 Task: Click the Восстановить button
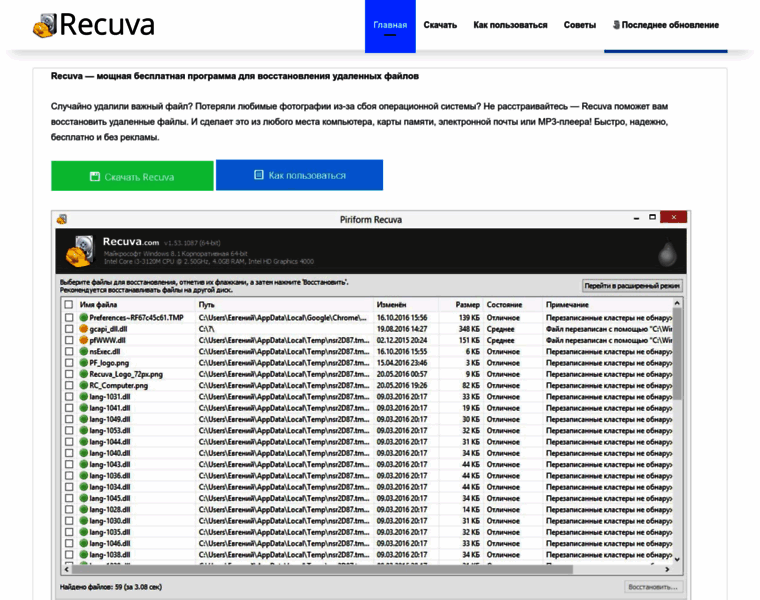[653, 587]
